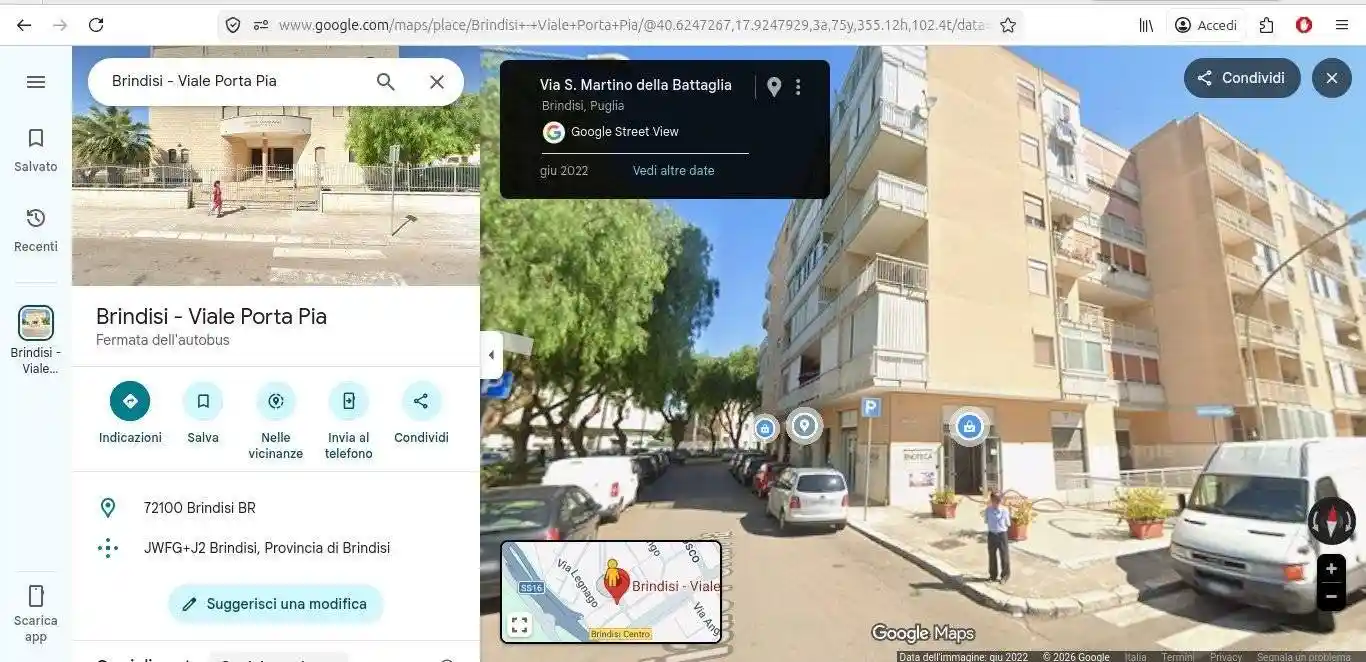1366x662 pixels.
Task: Click the Street View compass icon
Action: tap(1331, 519)
